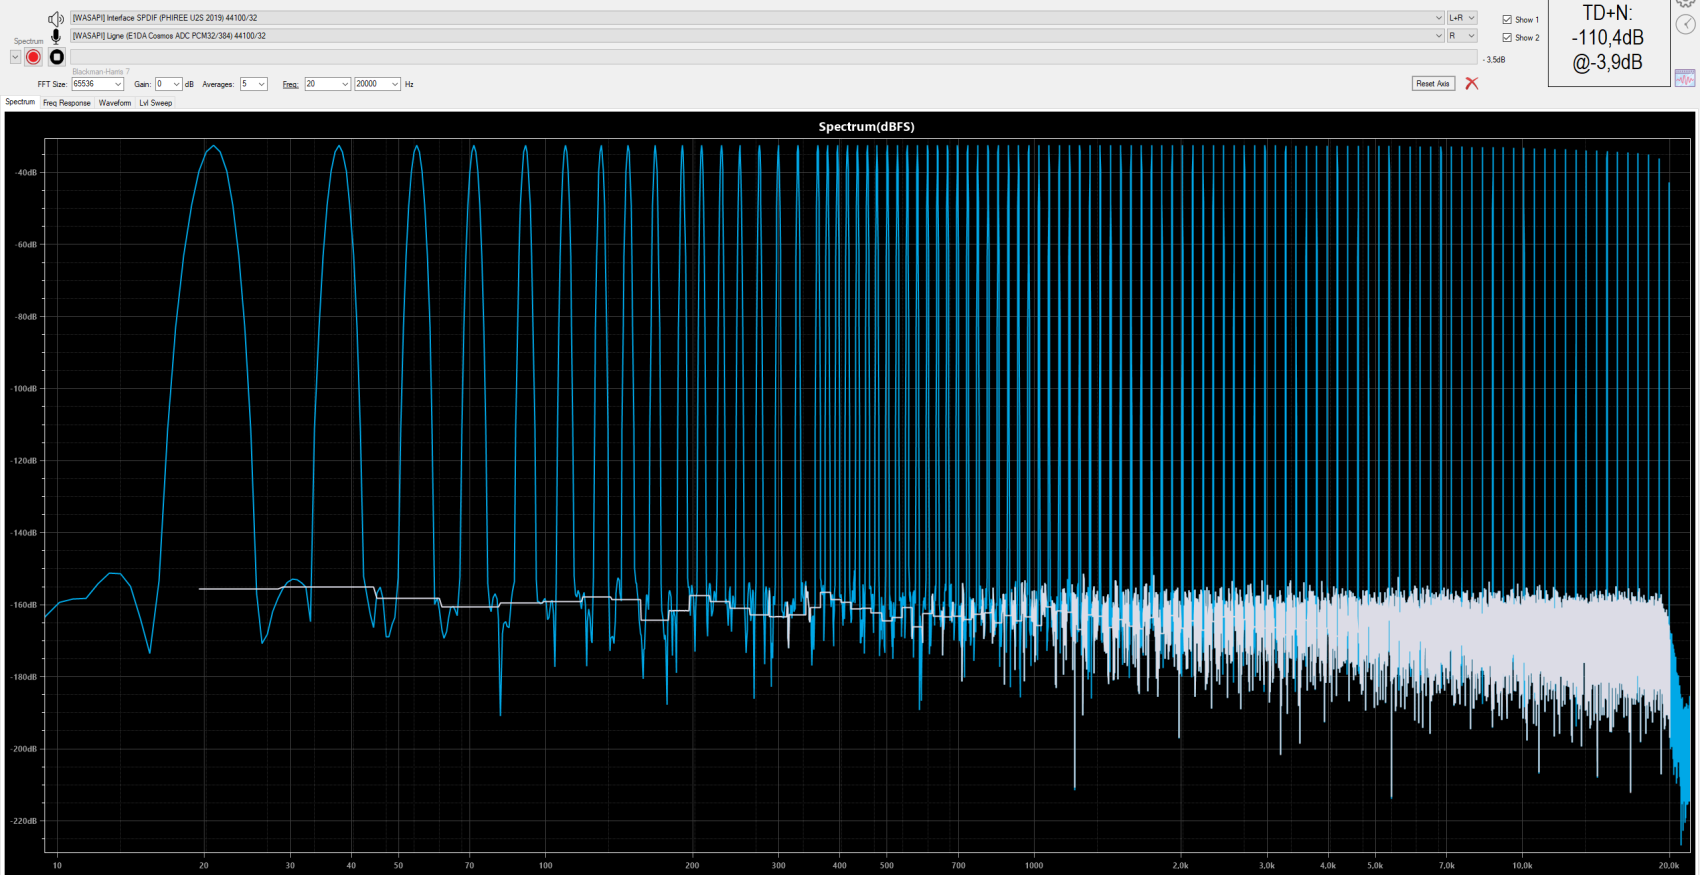The height and width of the screenshot is (875, 1700).
Task: Switch to the Waveform tab
Action: (x=115, y=103)
